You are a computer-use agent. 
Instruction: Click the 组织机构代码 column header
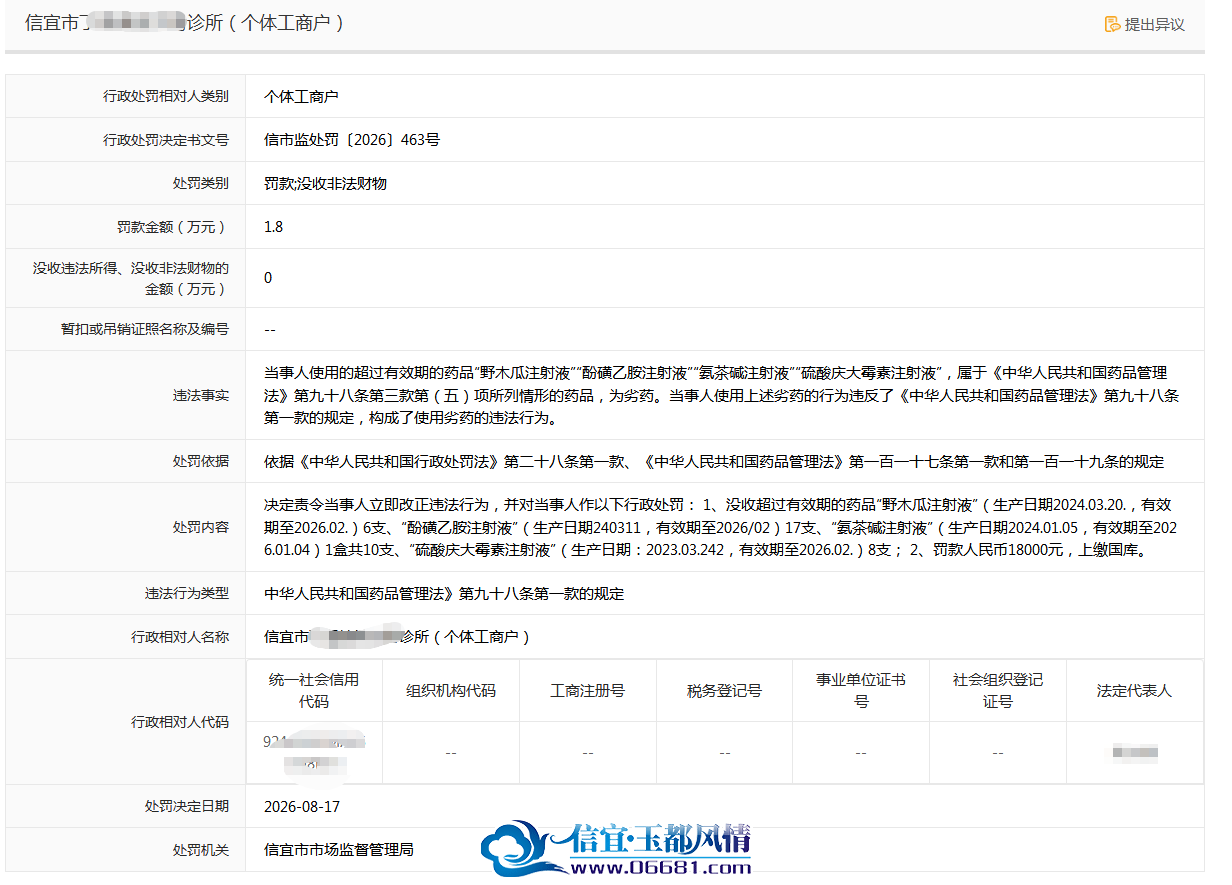(x=451, y=690)
